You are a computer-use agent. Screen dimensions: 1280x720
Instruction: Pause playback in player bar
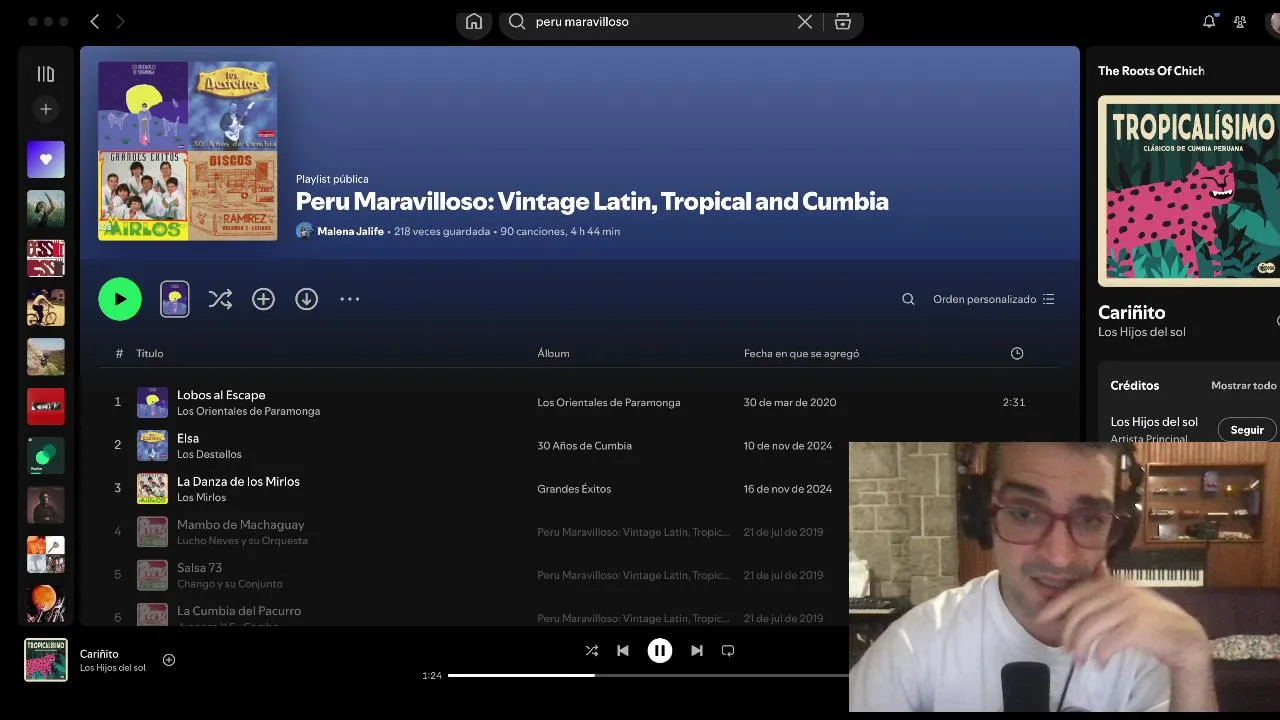(660, 650)
